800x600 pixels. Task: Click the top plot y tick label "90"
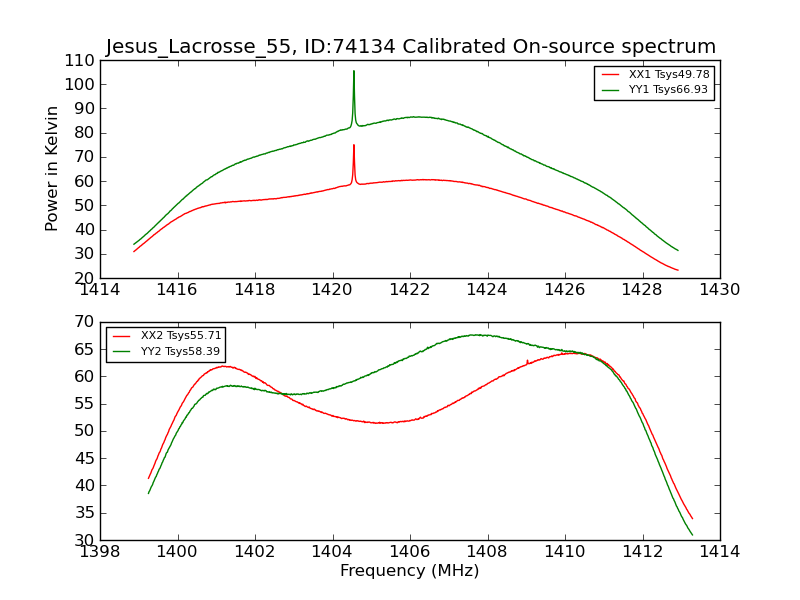pyautogui.click(x=84, y=109)
